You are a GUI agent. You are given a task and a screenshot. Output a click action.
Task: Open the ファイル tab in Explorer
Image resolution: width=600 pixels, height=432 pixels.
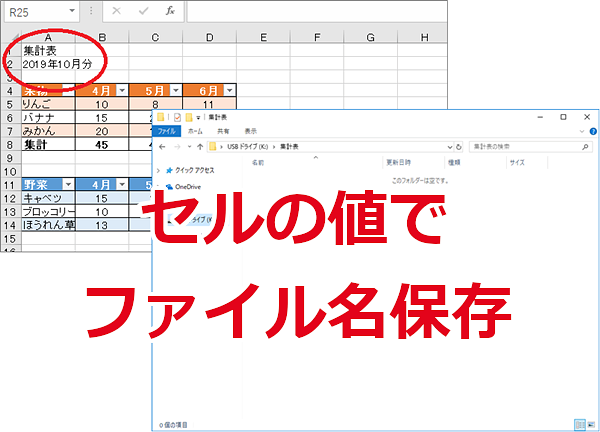pyautogui.click(x=167, y=131)
